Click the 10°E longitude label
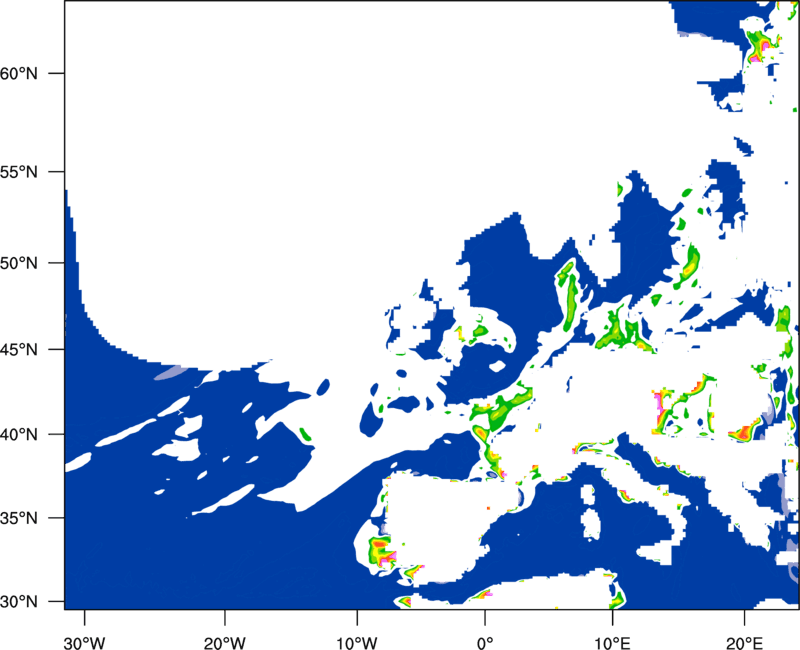This screenshot has width=800, height=650. pos(612,643)
